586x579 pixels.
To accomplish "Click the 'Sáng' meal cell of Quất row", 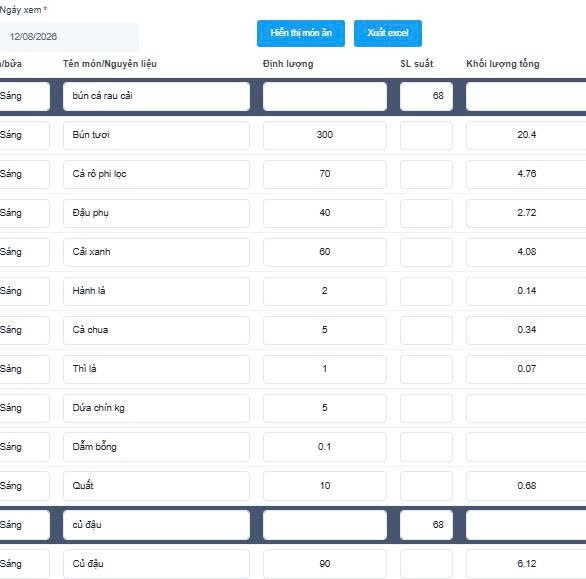I will (25, 486).
